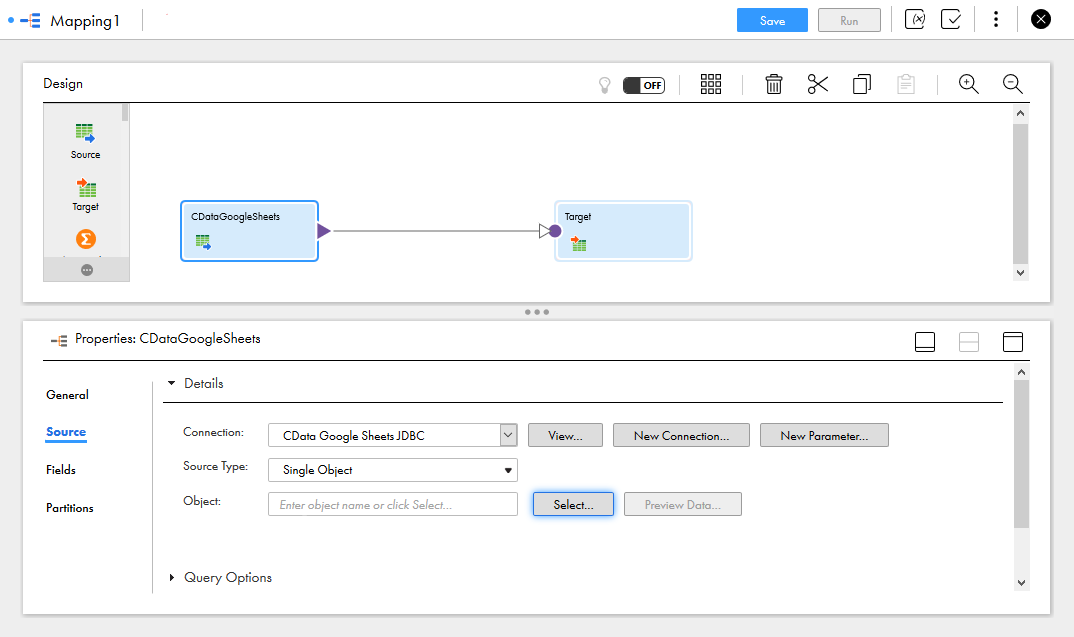Zoom in on the design canvas
This screenshot has height=637, width=1074.
point(968,85)
